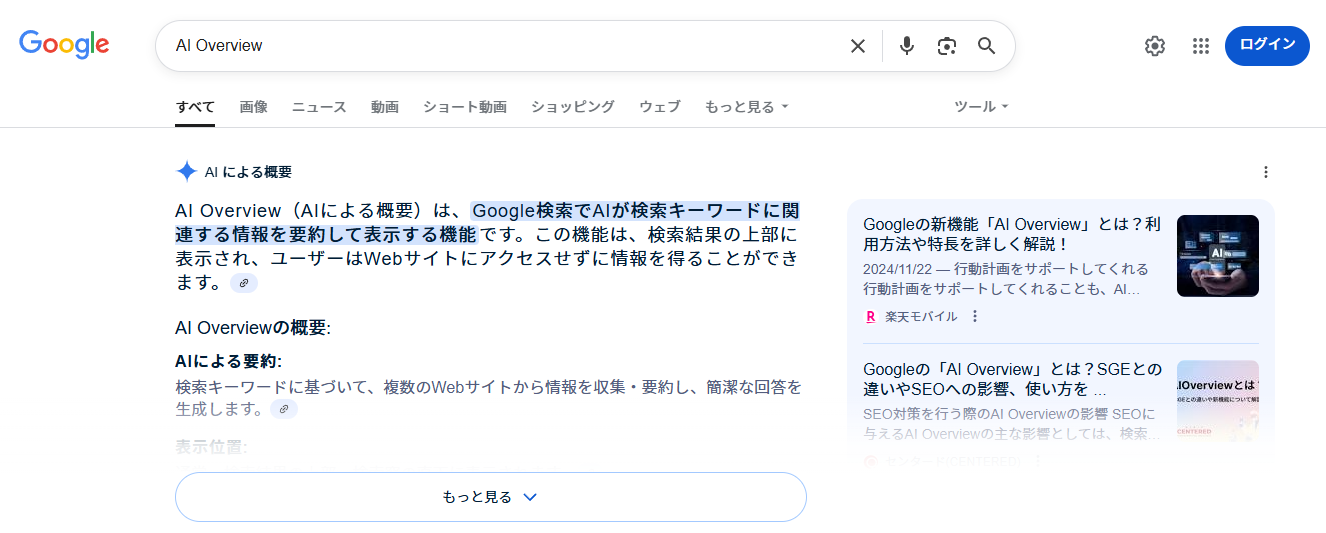The height and width of the screenshot is (533, 1326).
Task: Open three-dot options next to 楽天モバイル
Action: [x=975, y=316]
